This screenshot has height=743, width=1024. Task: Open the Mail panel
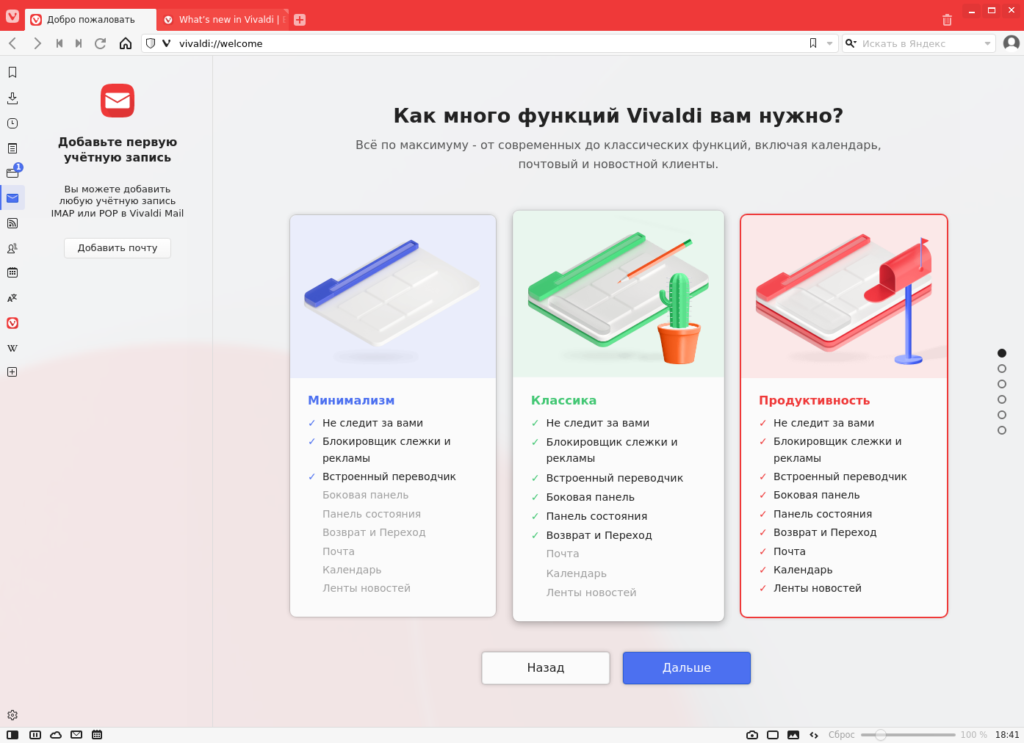pyautogui.click(x=12, y=198)
